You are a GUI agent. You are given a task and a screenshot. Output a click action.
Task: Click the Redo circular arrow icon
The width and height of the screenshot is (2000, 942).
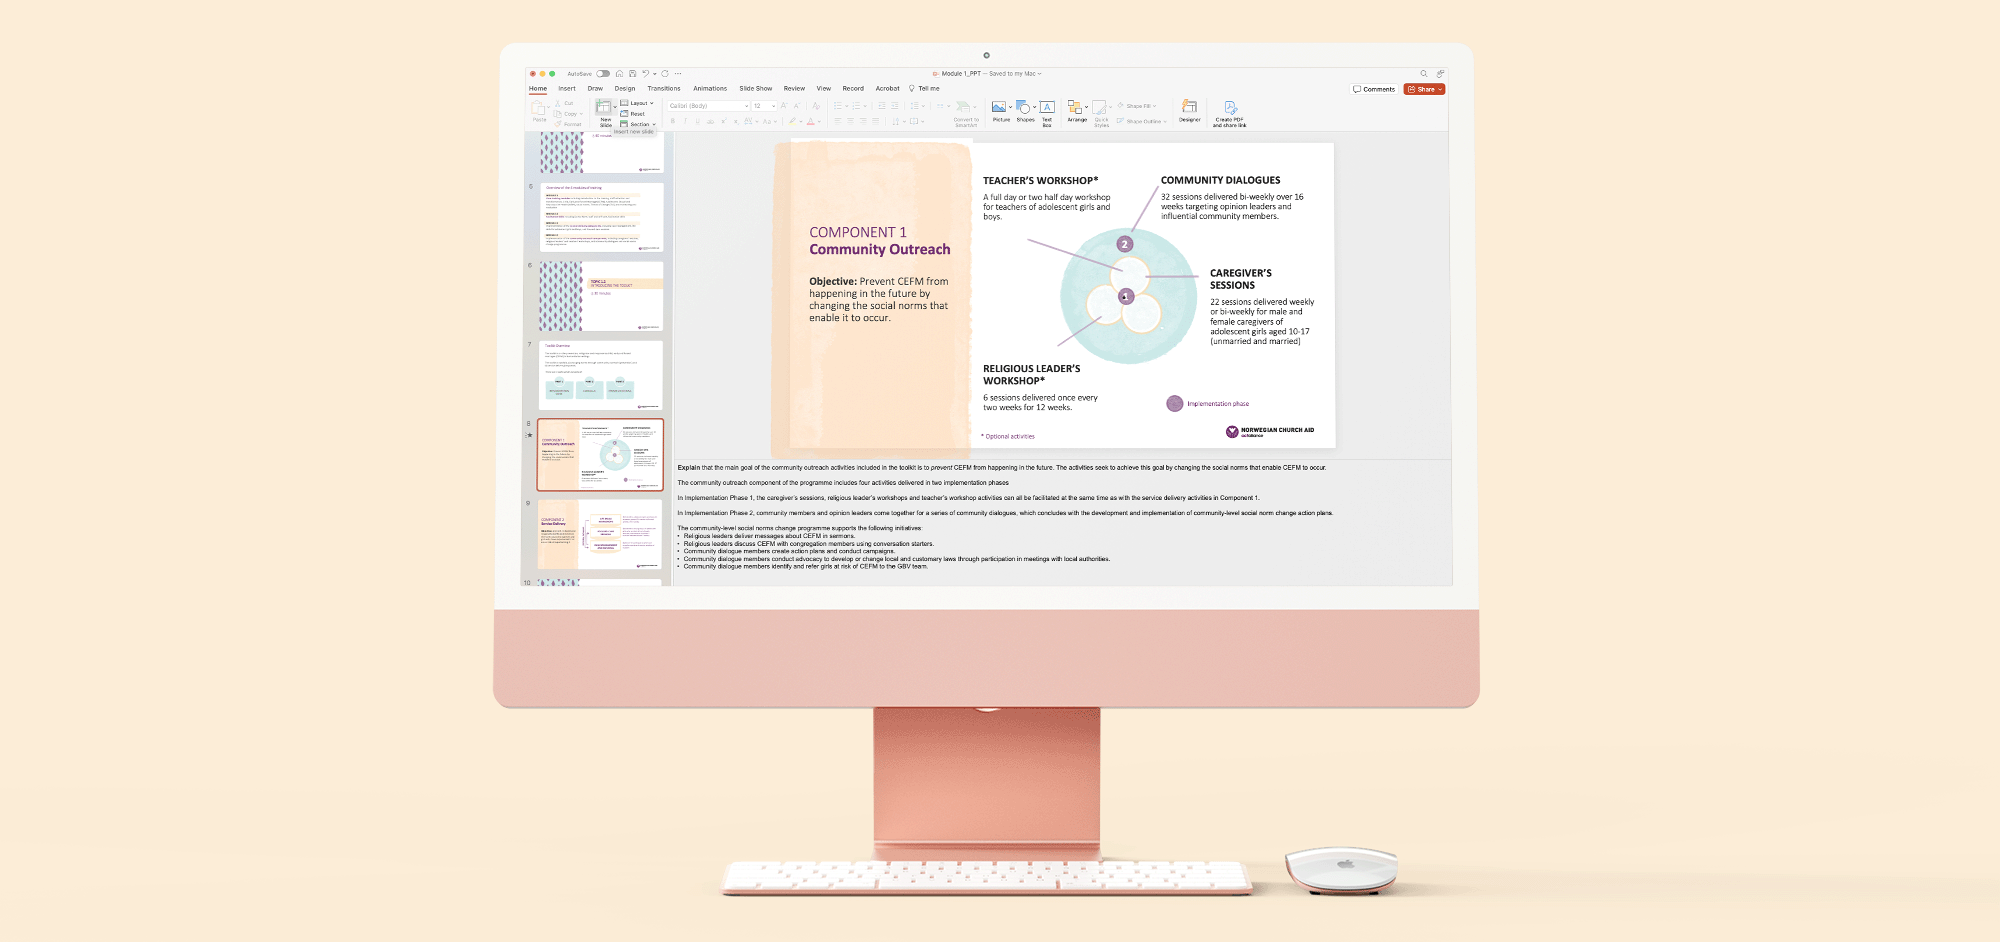point(665,73)
